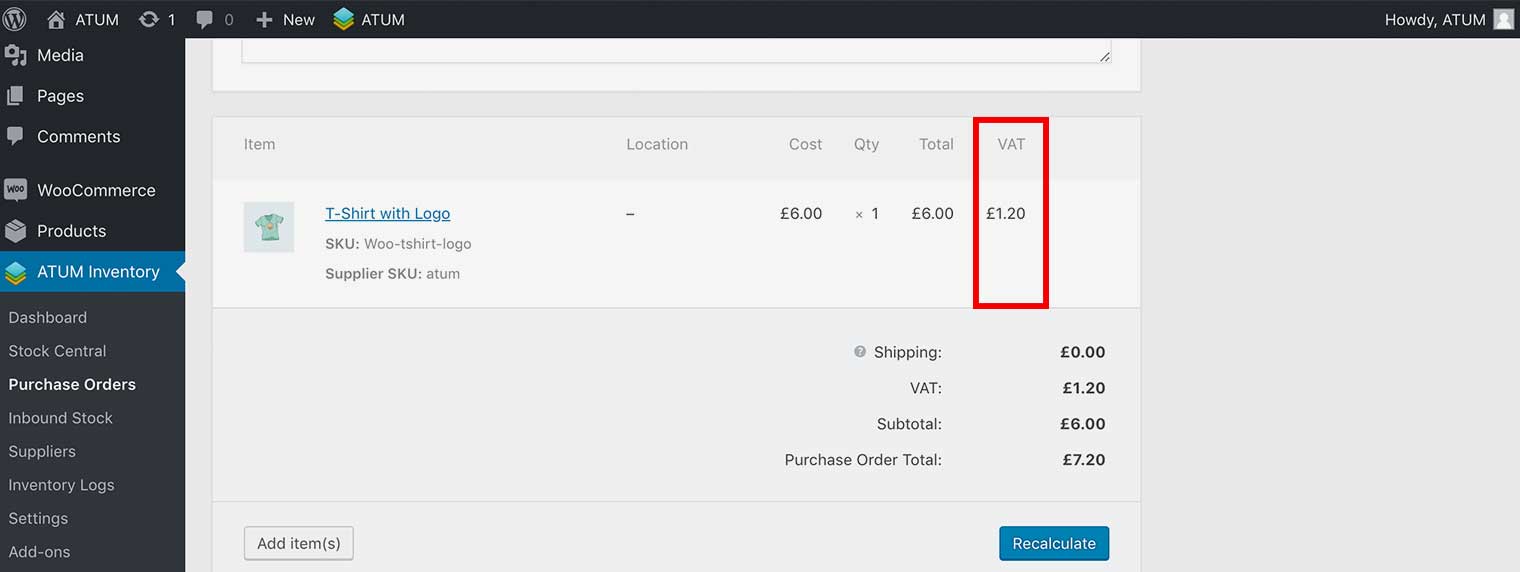Open the comments bubble icon in admin bar
Image resolution: width=1520 pixels, height=572 pixels.
pyautogui.click(x=205, y=19)
